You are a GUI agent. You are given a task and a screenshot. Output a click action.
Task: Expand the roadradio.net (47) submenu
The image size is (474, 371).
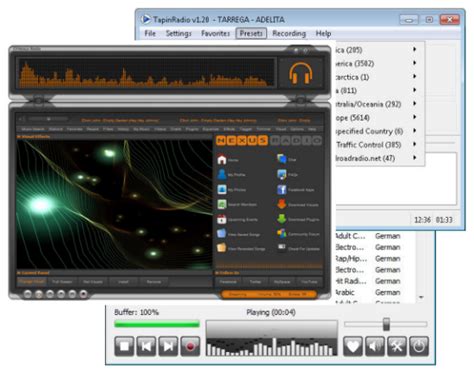(x=415, y=158)
